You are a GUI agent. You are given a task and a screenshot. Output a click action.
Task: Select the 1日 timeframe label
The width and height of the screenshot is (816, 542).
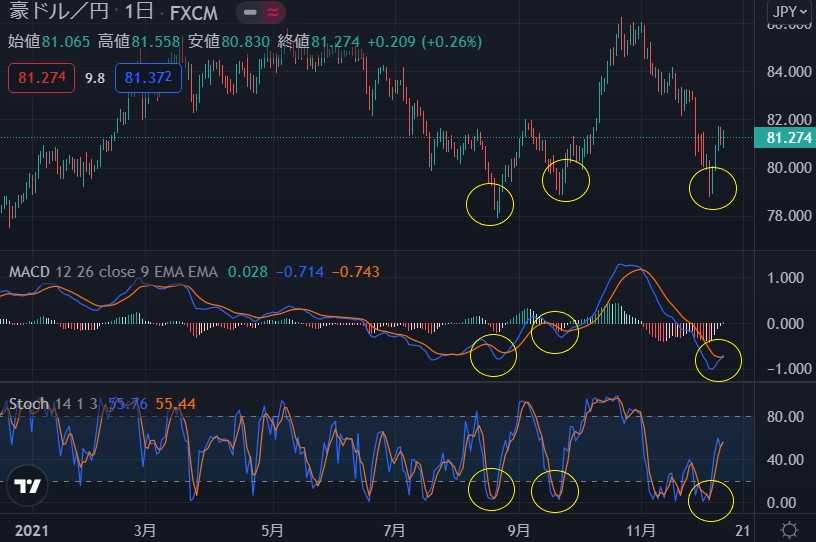click(138, 11)
